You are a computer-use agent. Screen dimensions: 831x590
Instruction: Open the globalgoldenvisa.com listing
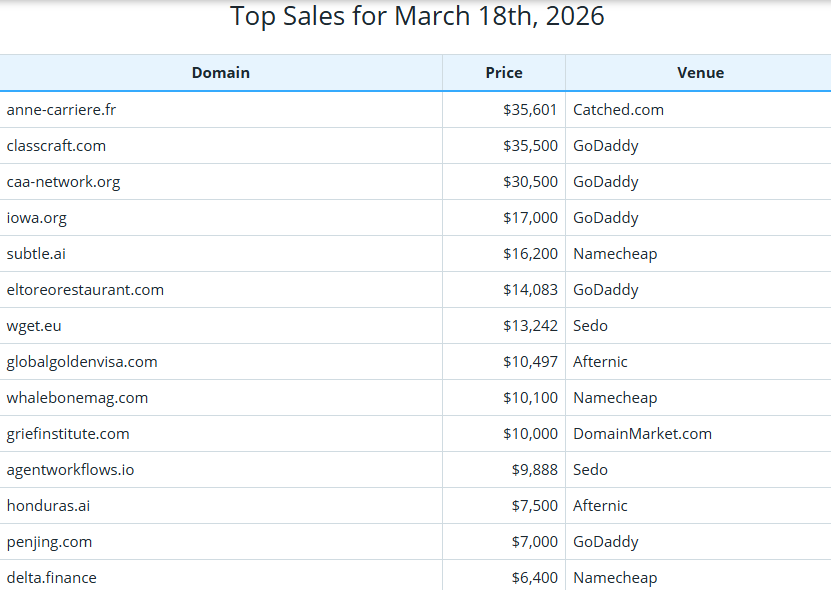point(81,361)
